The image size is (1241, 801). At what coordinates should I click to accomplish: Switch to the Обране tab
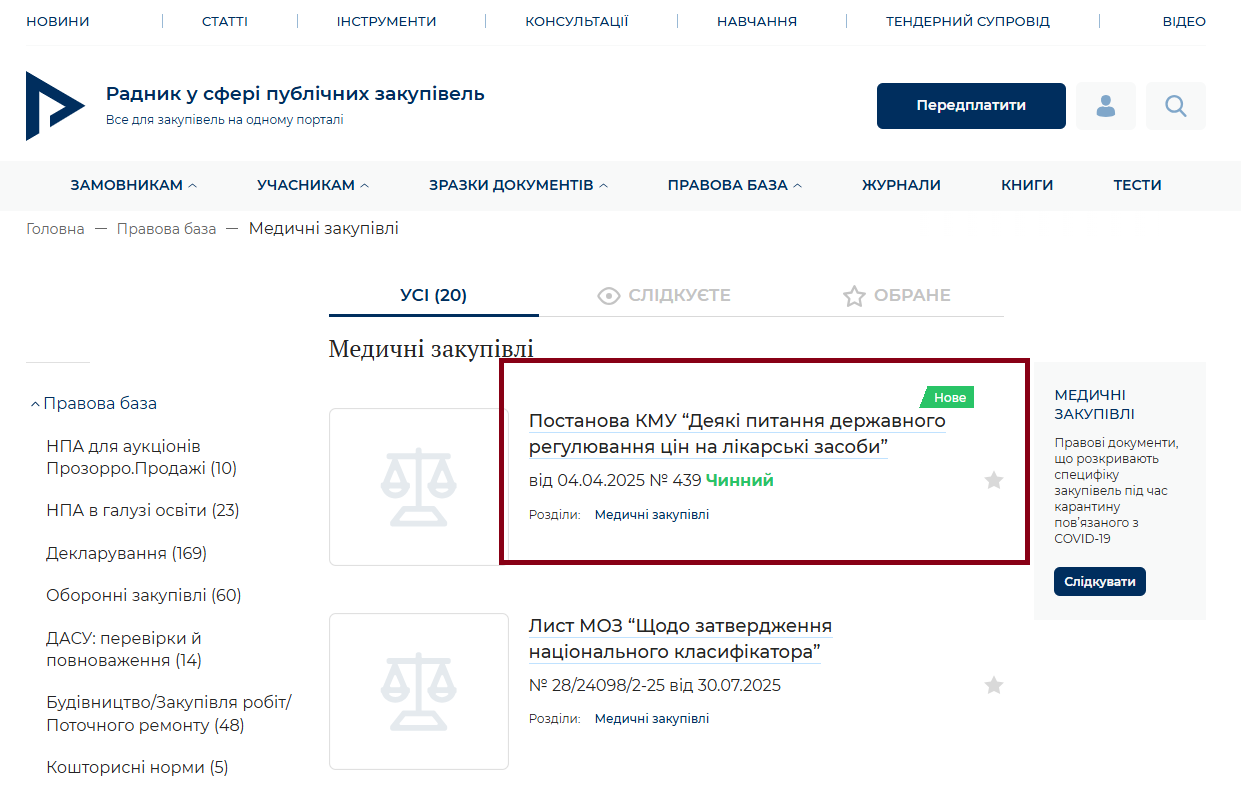pos(896,296)
